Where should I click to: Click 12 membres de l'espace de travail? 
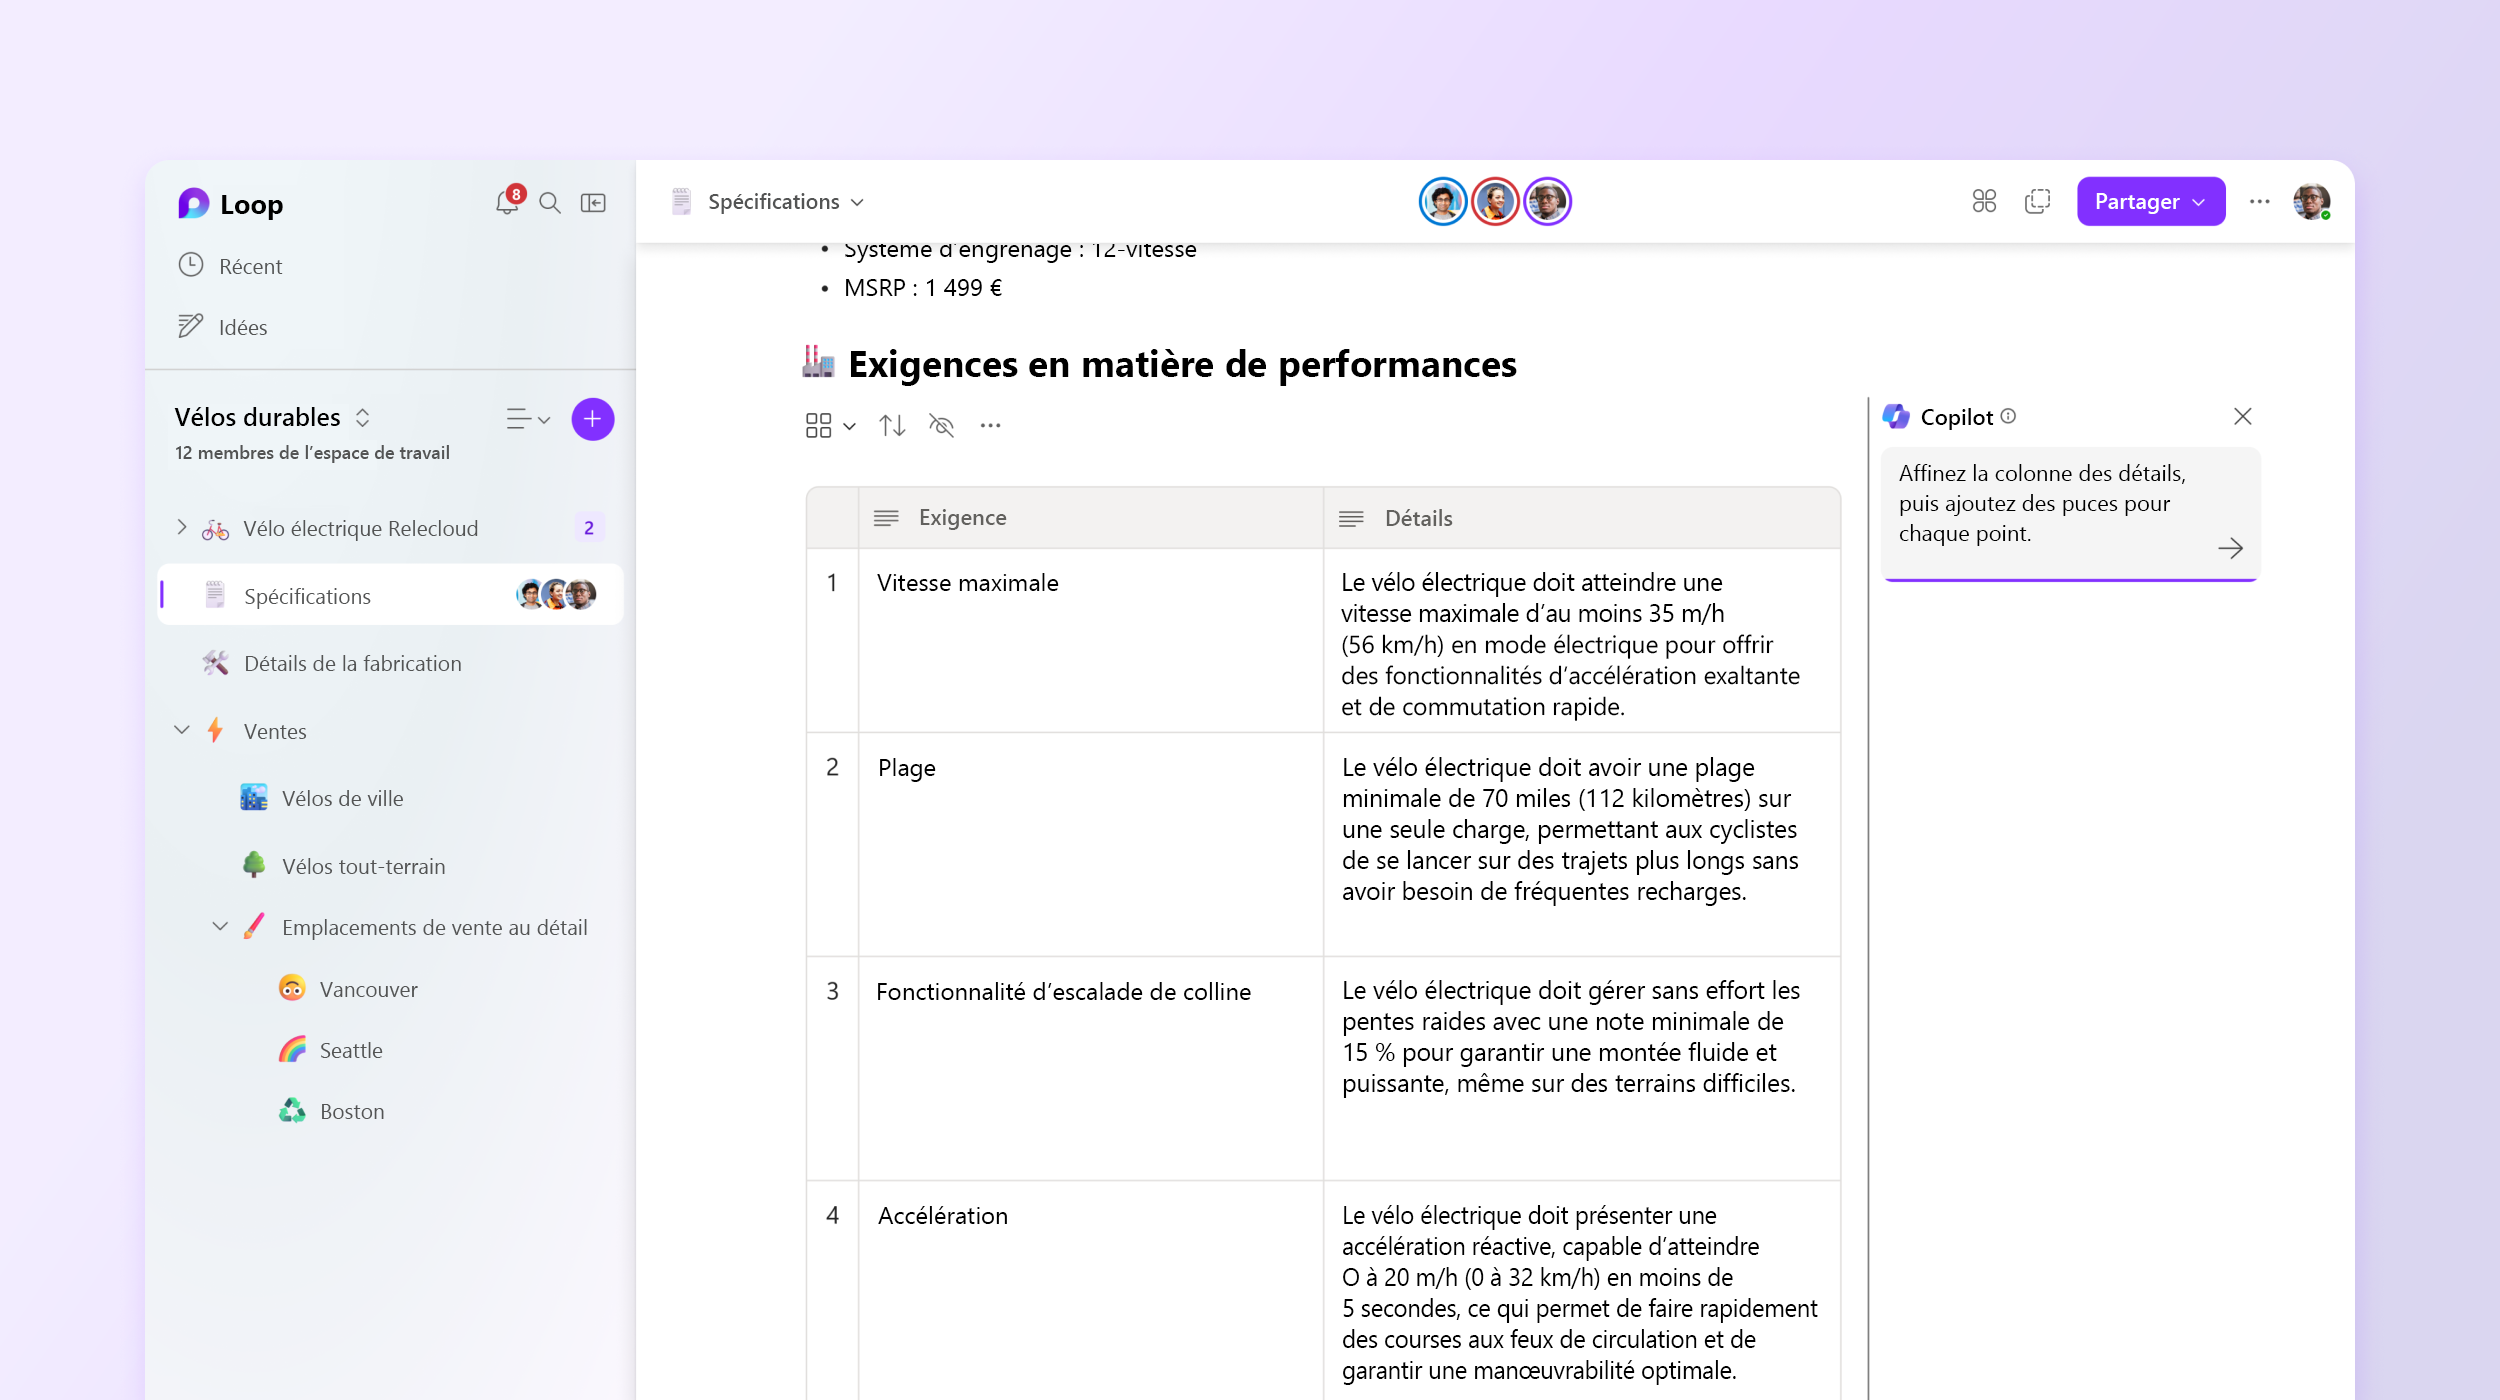coord(312,453)
